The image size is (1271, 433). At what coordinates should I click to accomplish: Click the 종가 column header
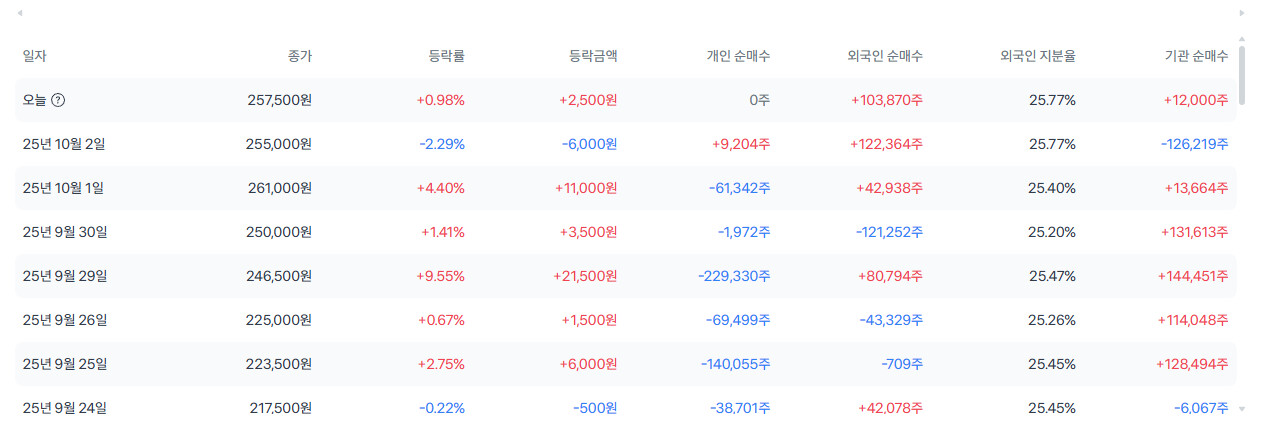pyautogui.click(x=299, y=56)
